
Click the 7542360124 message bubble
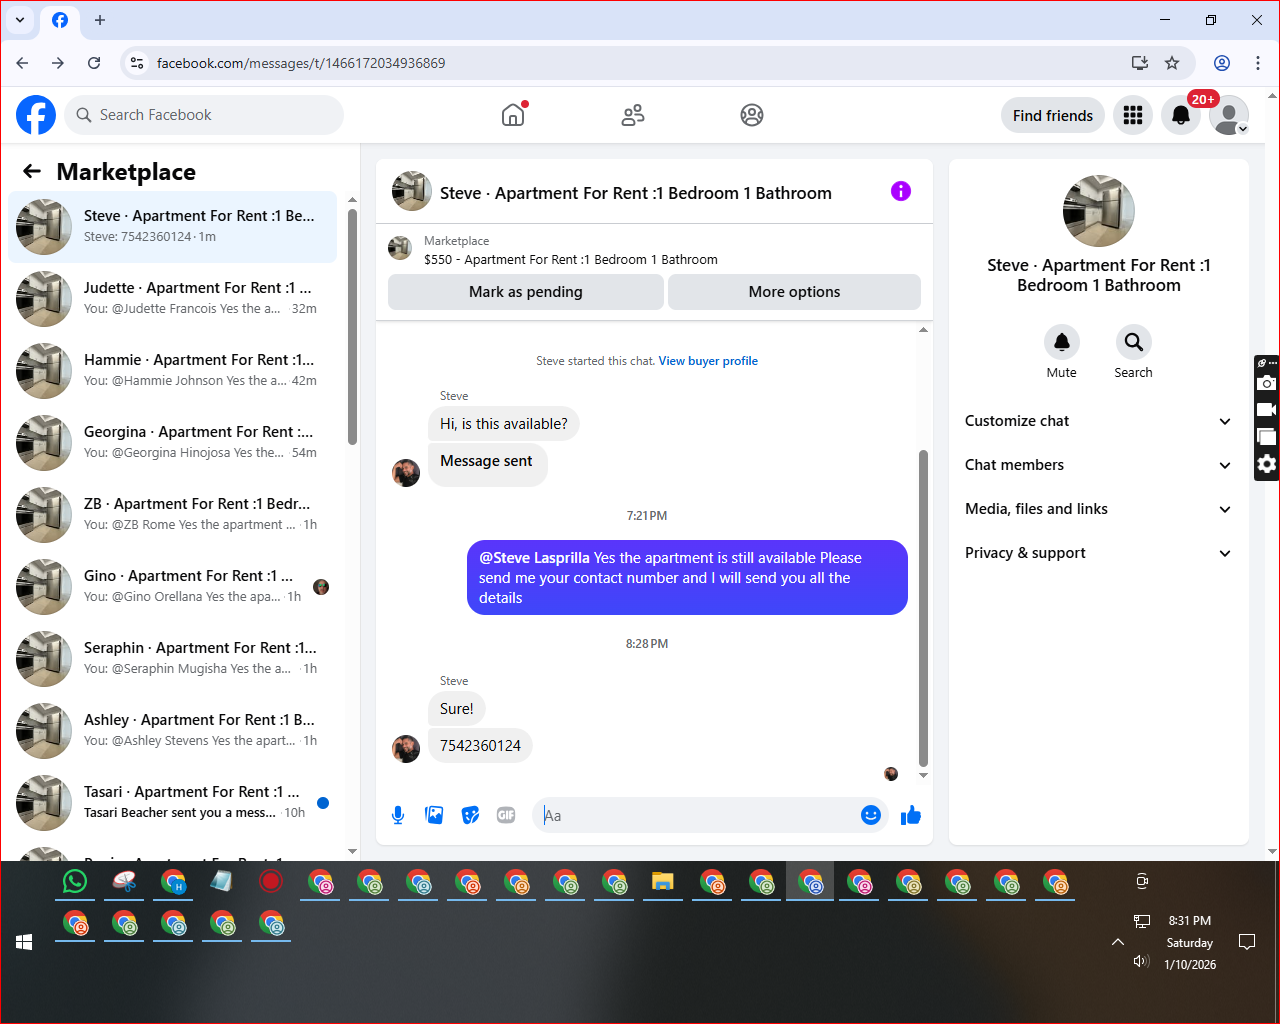[x=480, y=746]
